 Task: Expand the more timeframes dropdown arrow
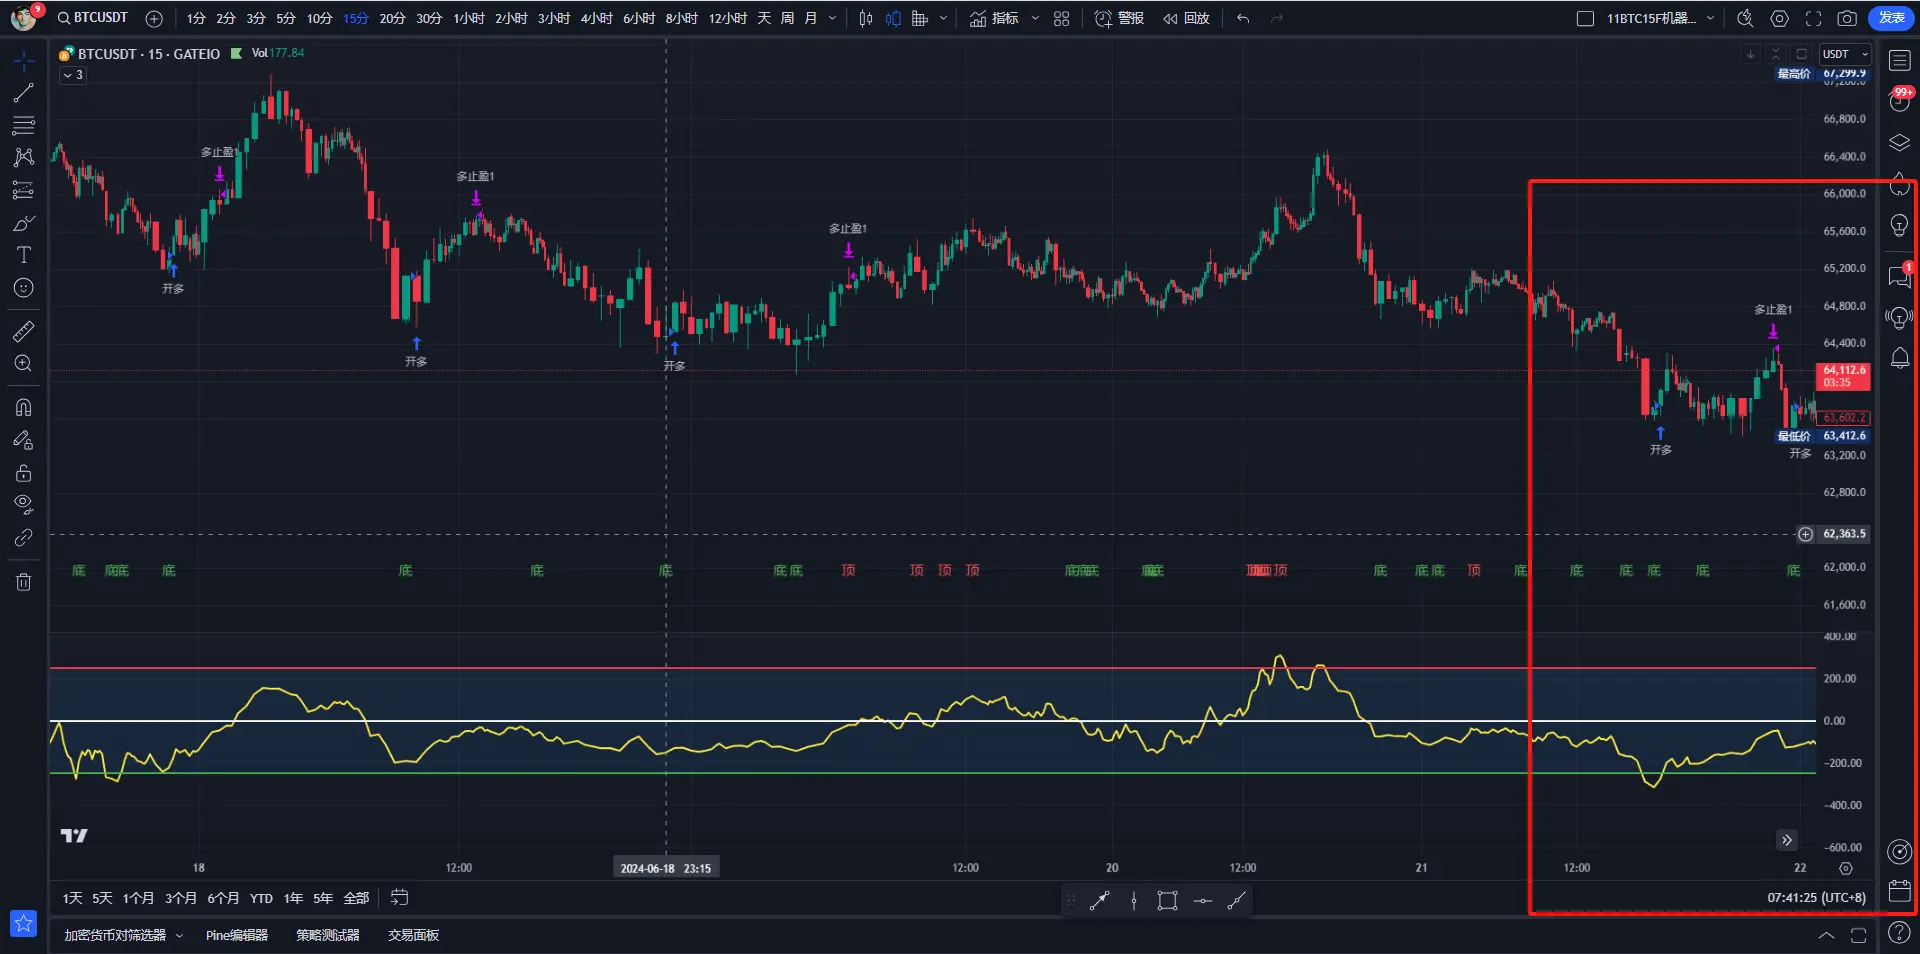pyautogui.click(x=832, y=18)
